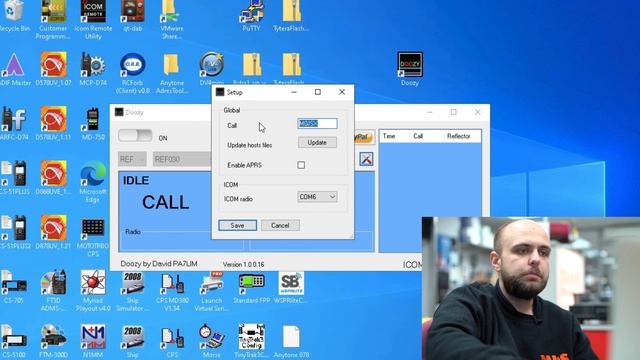Click the Call input field
640x360 pixels.
317,123
